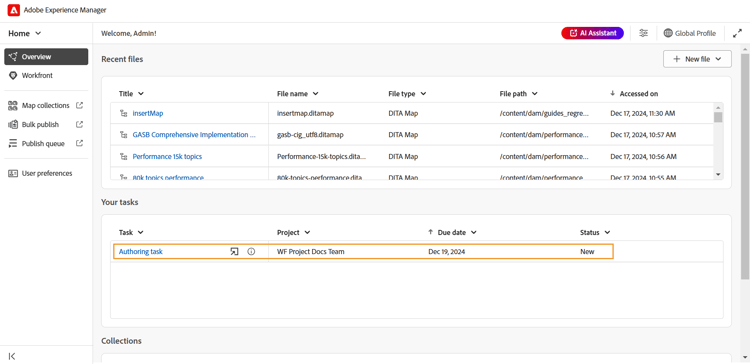The height and width of the screenshot is (364, 750).
Task: Open the Global Profile selector
Action: 690,33
